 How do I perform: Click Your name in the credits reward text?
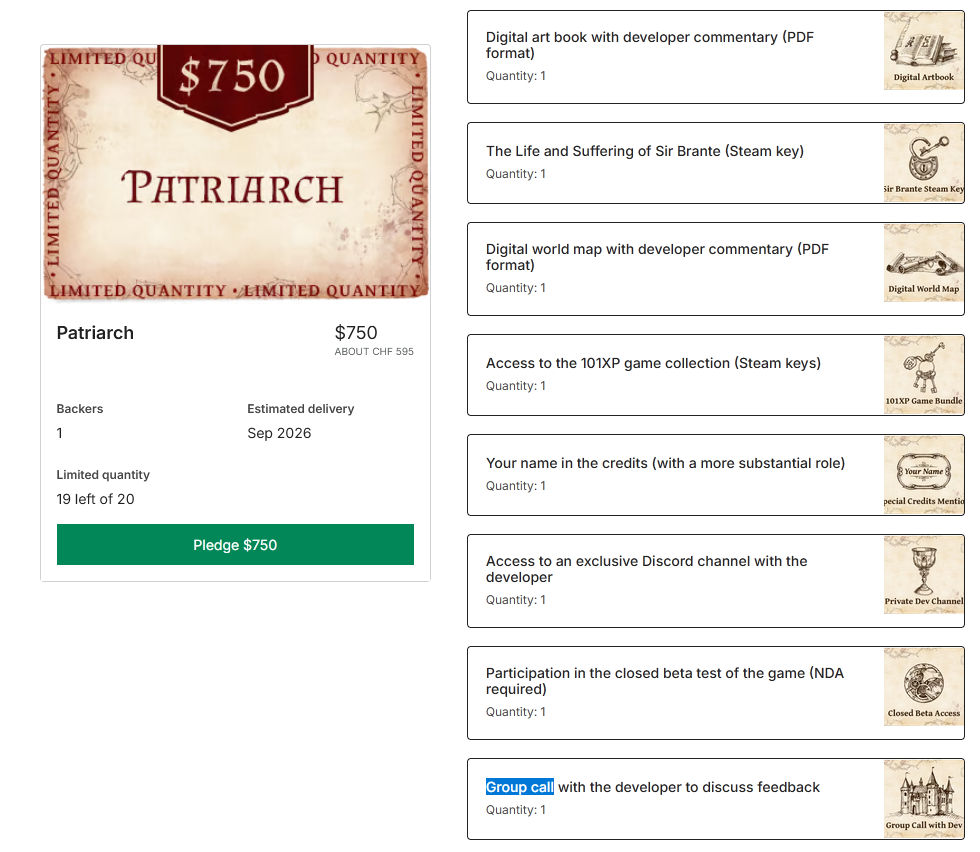point(665,463)
